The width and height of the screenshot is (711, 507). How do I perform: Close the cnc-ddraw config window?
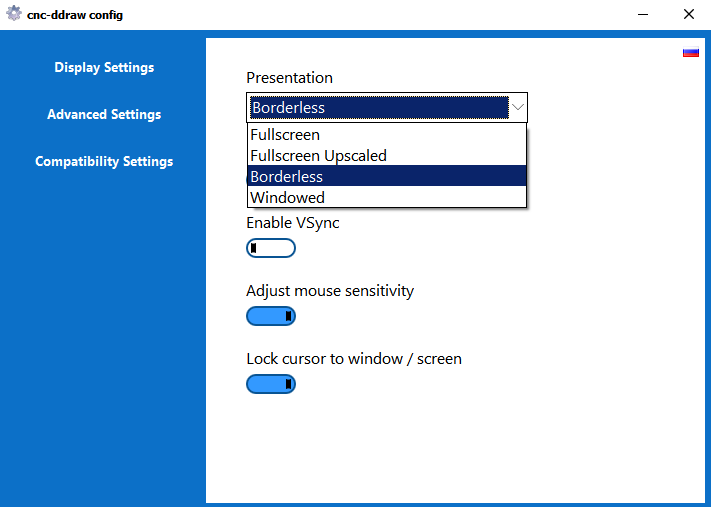pos(688,15)
